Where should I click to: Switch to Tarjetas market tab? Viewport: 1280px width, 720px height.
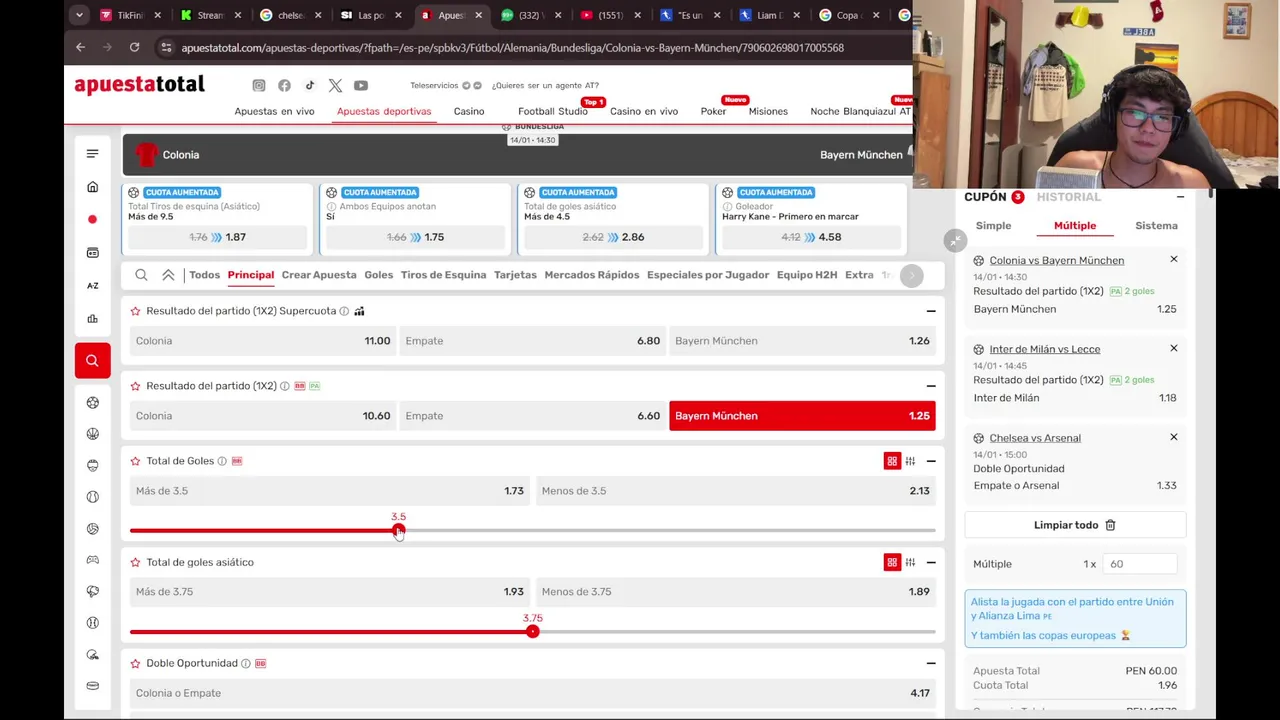pos(515,275)
